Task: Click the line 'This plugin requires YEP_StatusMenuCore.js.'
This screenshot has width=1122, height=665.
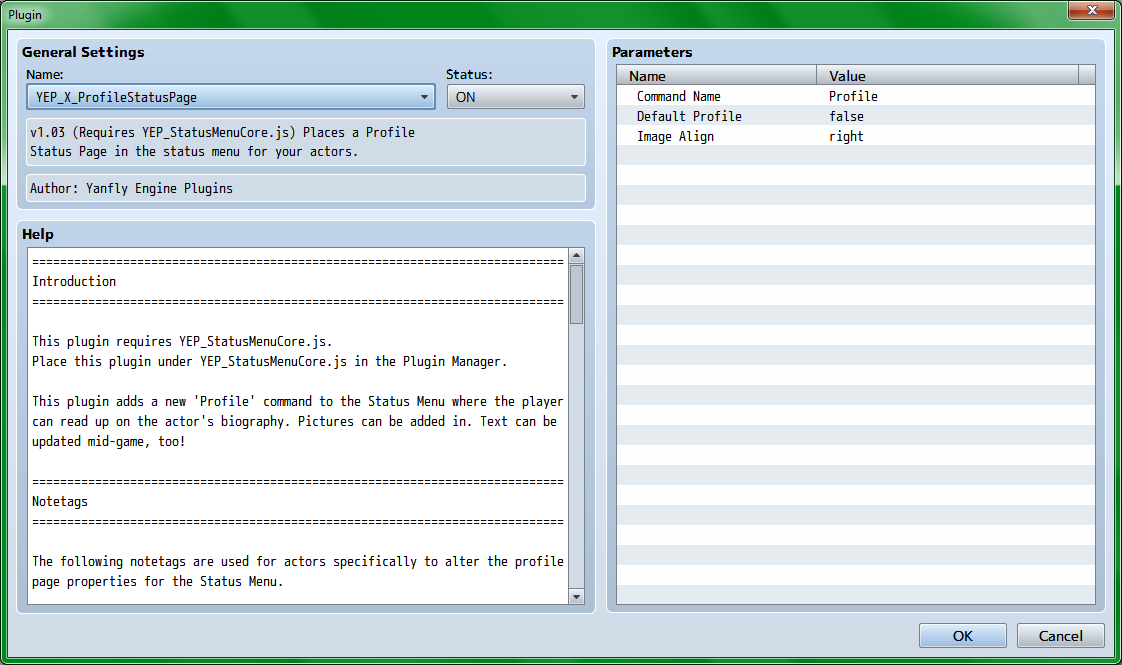Action: (x=182, y=341)
